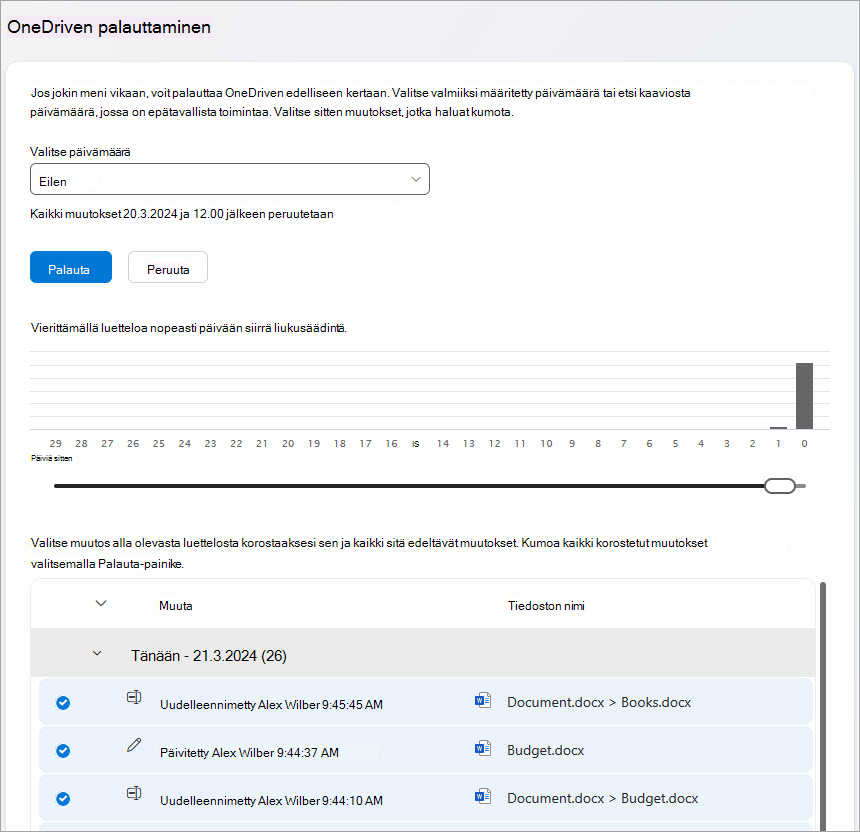Viewport: 860px width, 832px height.
Task: Click file name 'Document.docx > Budget.docx'
Action: tap(602, 798)
